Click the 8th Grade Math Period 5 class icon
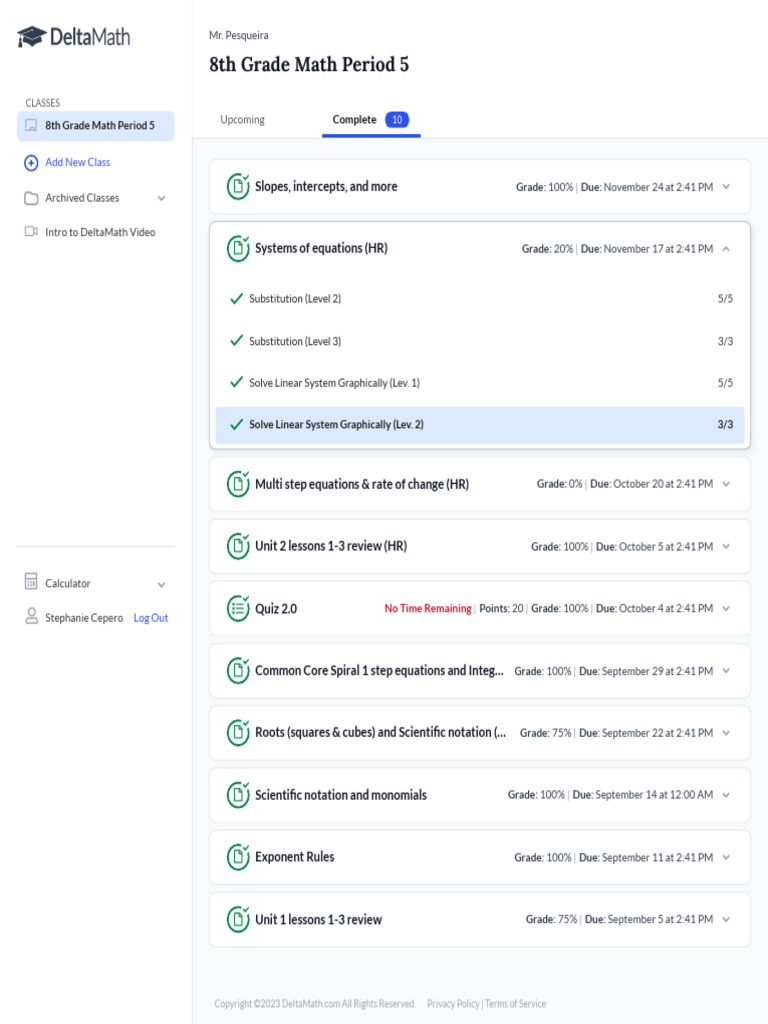768x1024 pixels. [x=31, y=126]
